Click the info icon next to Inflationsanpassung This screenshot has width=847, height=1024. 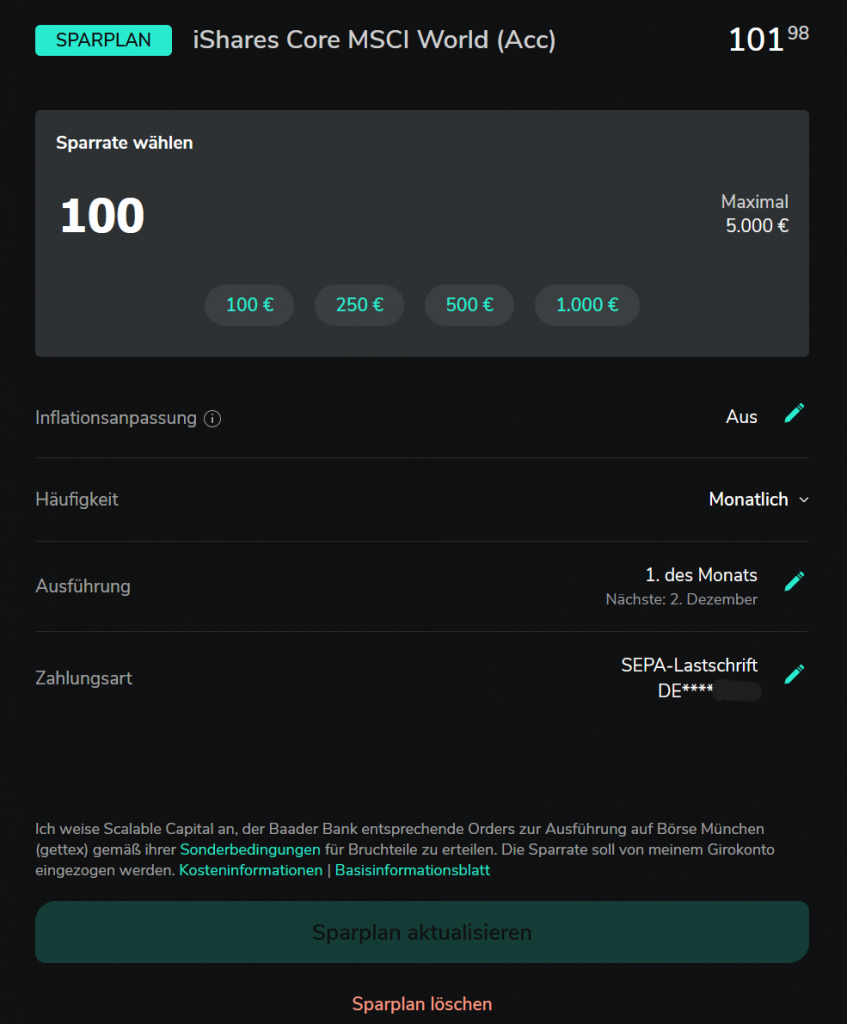coord(212,419)
